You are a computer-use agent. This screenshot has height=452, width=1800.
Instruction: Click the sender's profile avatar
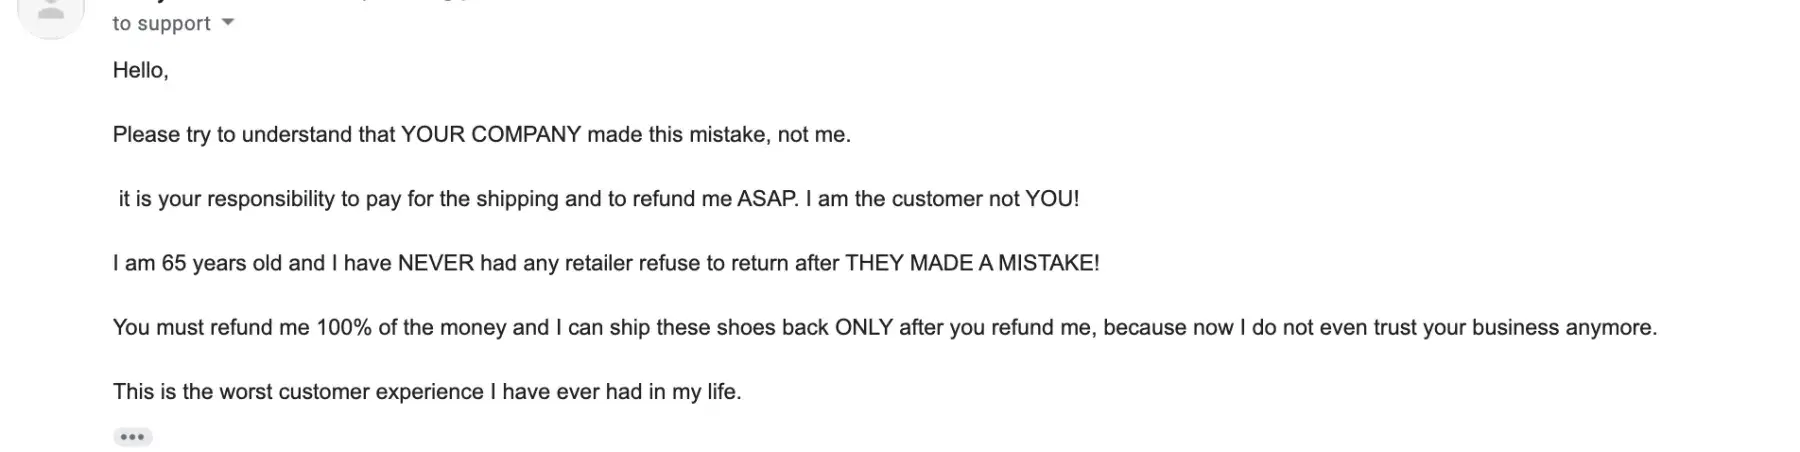click(50, 14)
